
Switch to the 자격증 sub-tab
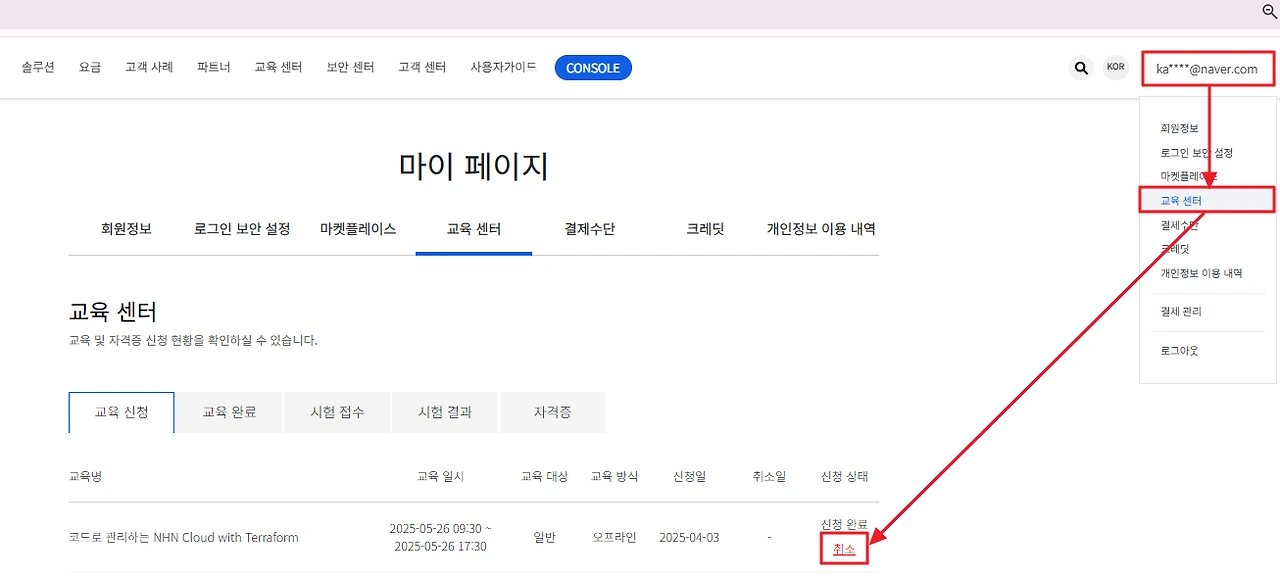coord(553,412)
